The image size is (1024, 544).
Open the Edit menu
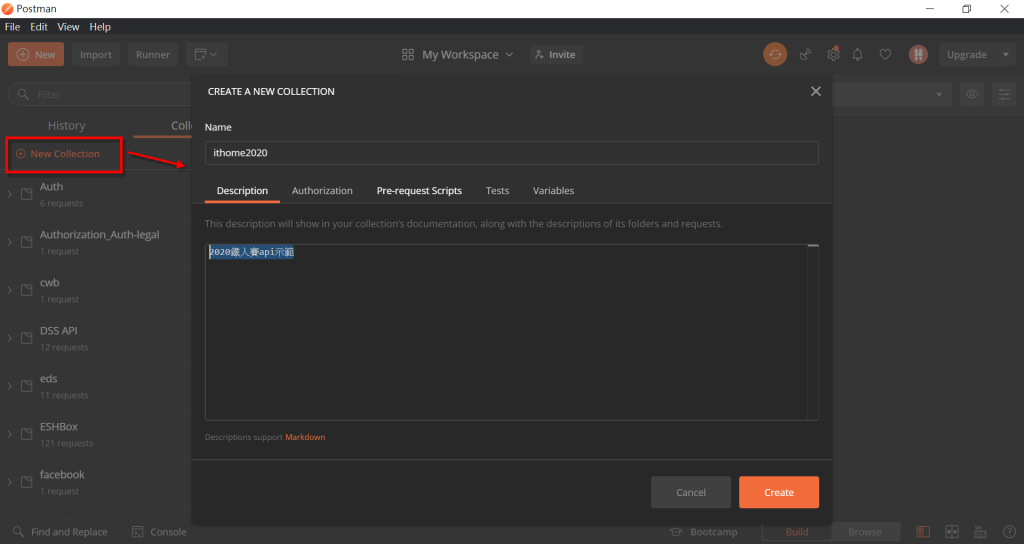(39, 27)
